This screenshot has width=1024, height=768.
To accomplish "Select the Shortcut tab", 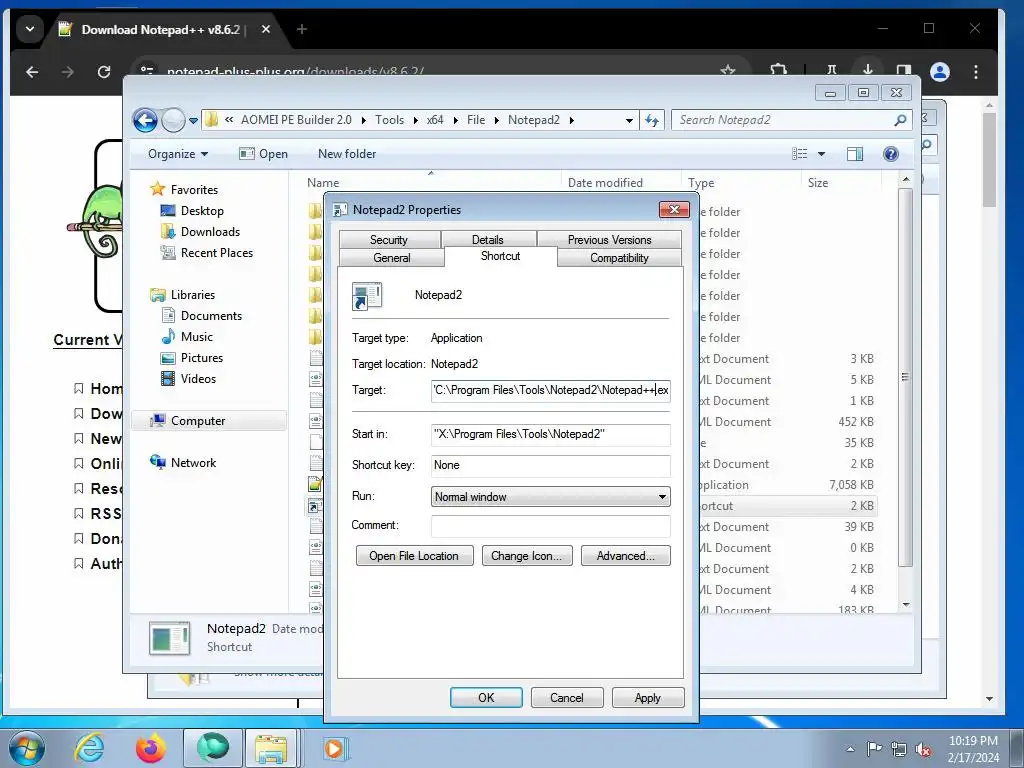I will [500, 256].
